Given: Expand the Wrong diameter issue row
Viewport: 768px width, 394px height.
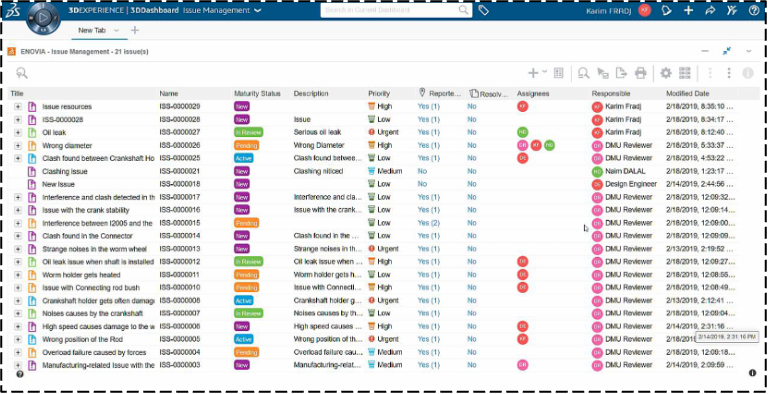Looking at the screenshot, I should [x=18, y=146].
